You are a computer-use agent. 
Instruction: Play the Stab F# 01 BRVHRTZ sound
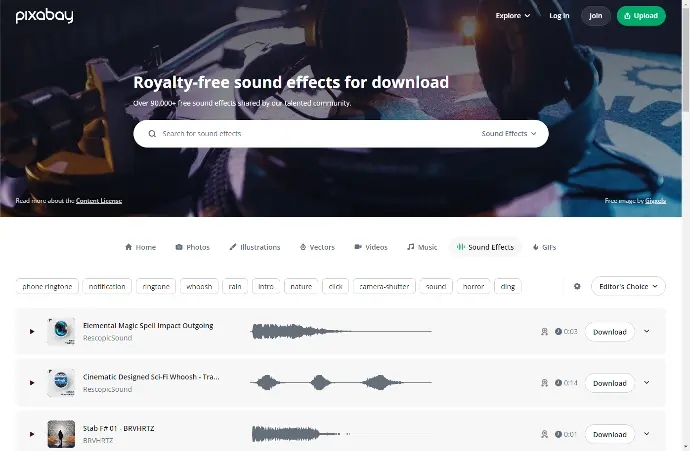(x=32, y=434)
